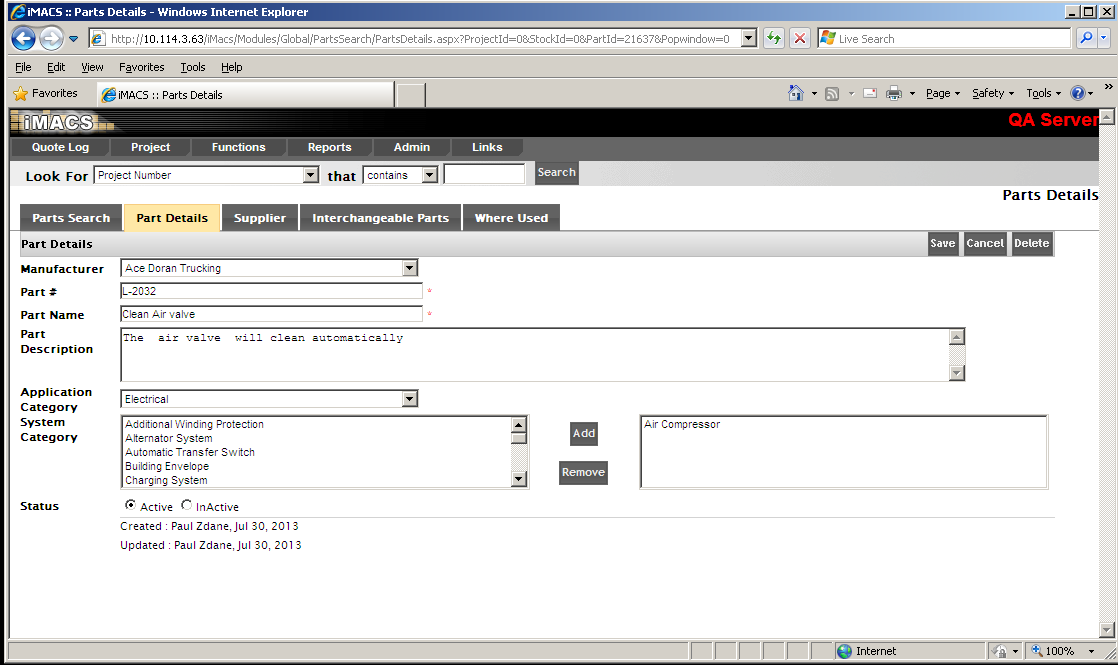Click the IE Back navigation arrow
Viewport: 1118px width, 665px height.
click(x=24, y=39)
